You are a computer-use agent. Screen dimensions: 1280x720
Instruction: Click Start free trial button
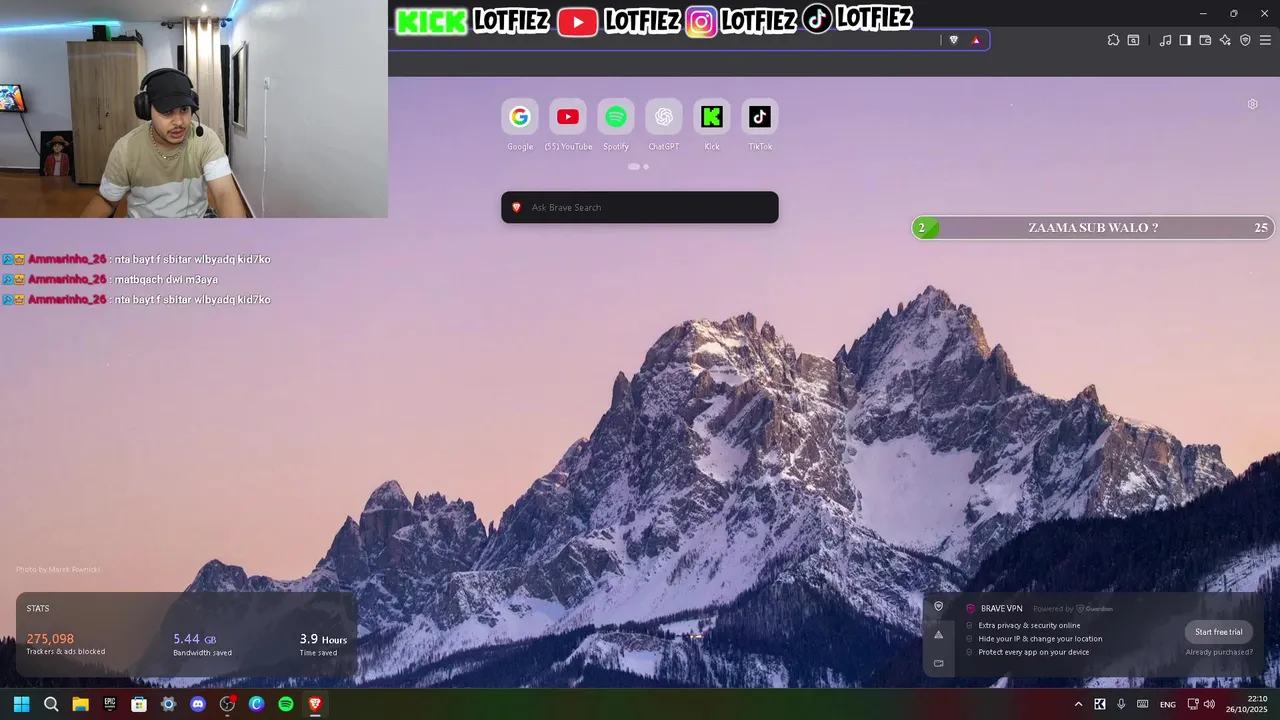[1218, 632]
